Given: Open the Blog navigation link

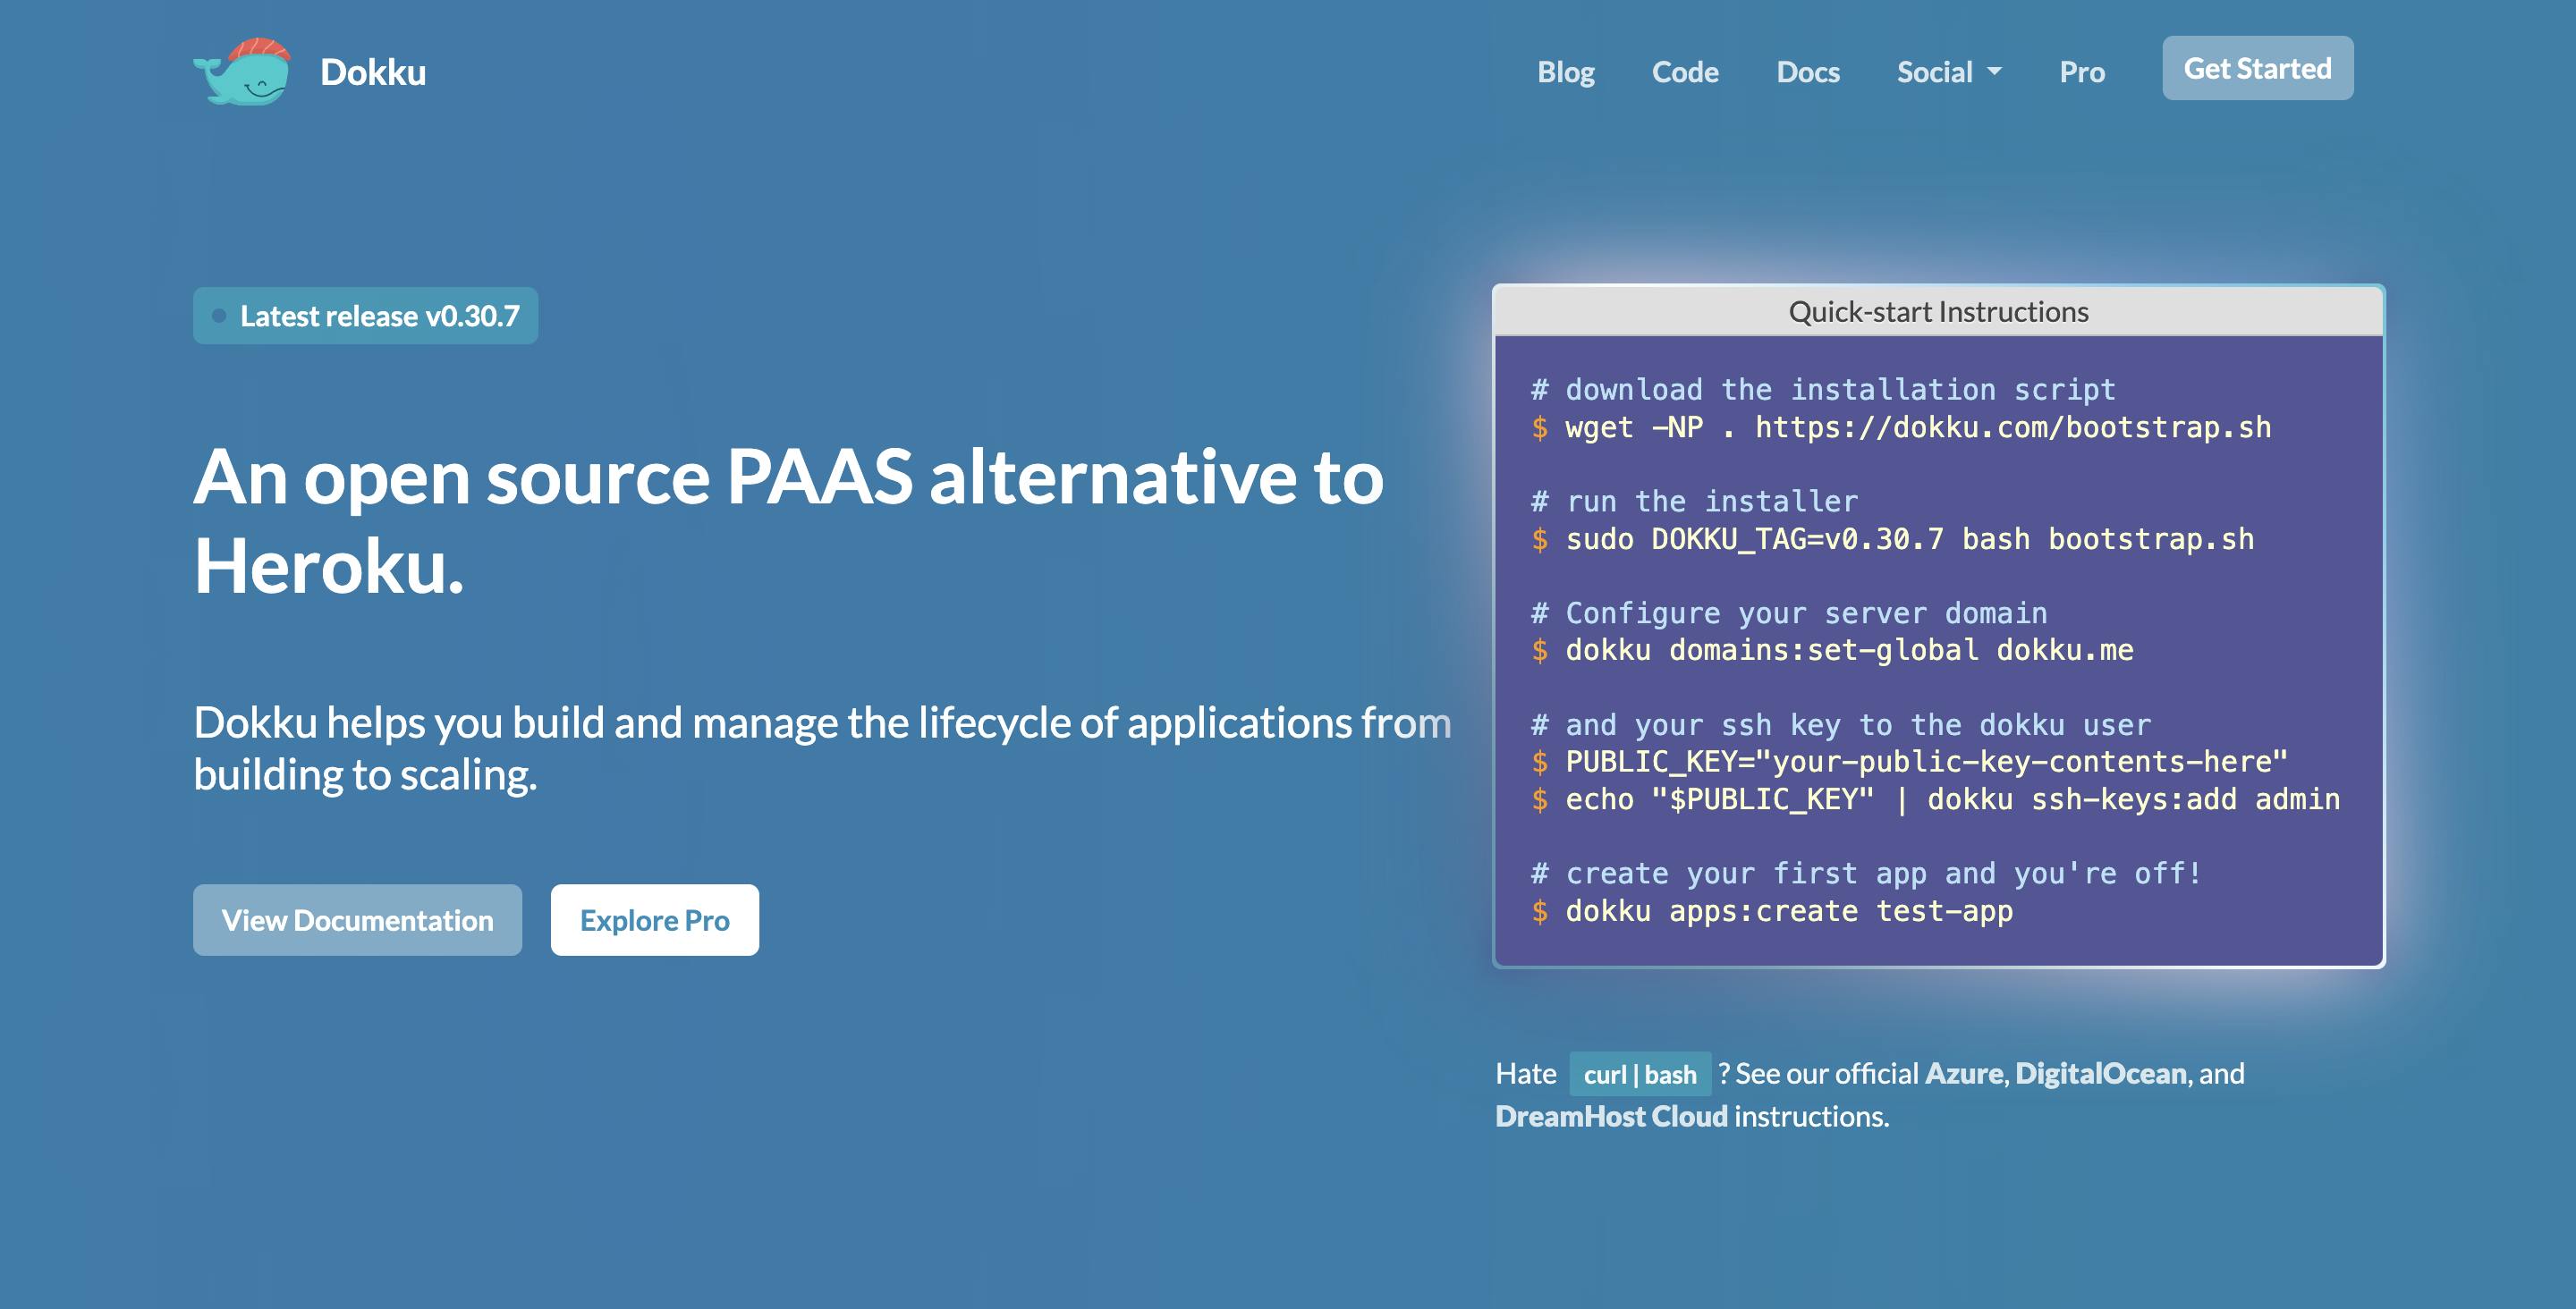Looking at the screenshot, I should pyautogui.click(x=1565, y=72).
